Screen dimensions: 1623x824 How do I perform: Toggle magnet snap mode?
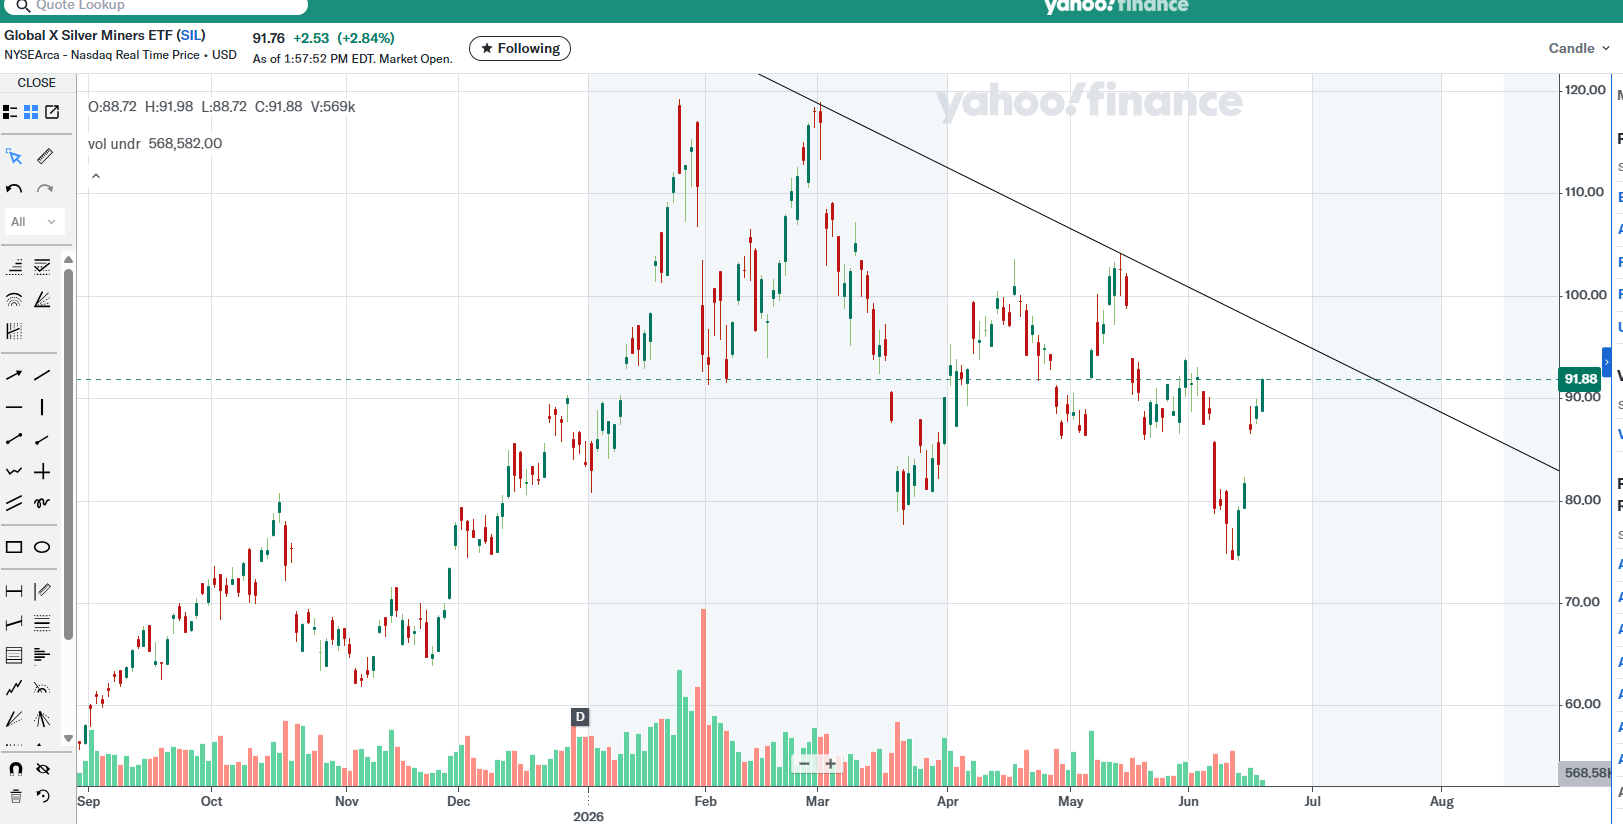[15, 768]
